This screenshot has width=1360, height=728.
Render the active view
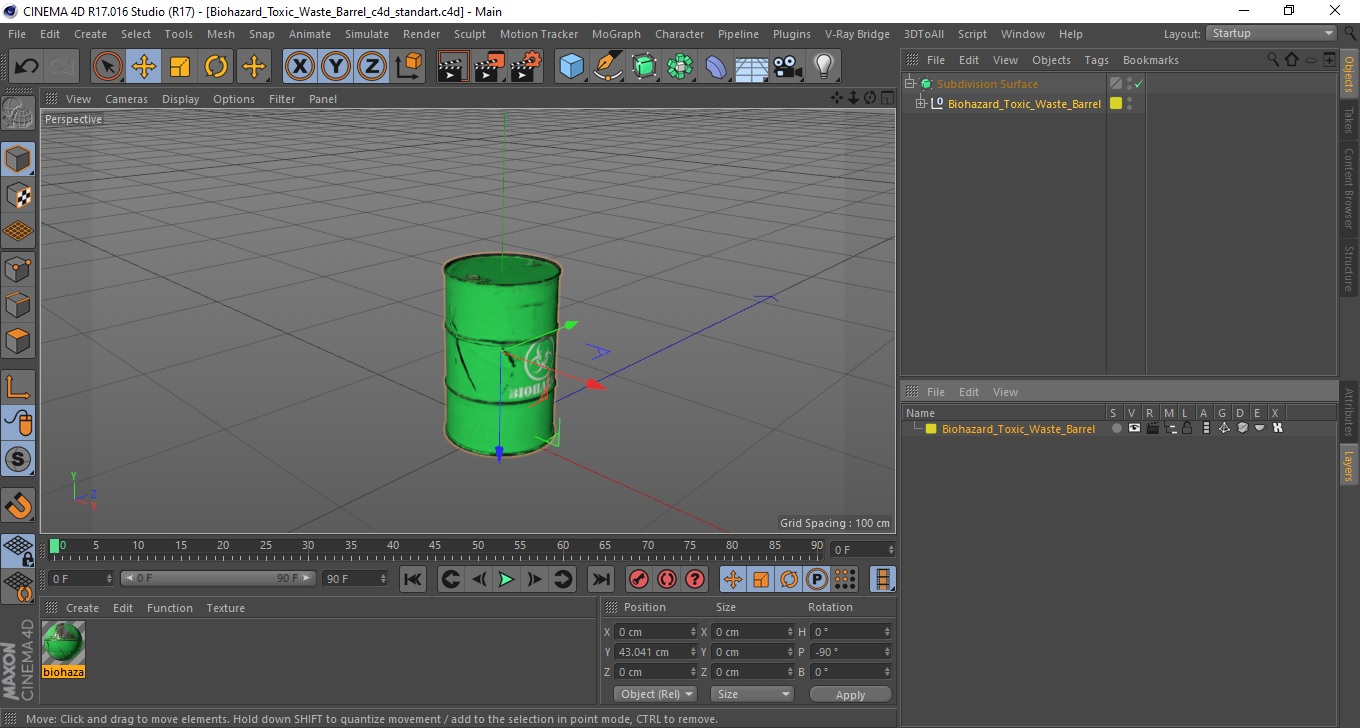click(x=454, y=67)
